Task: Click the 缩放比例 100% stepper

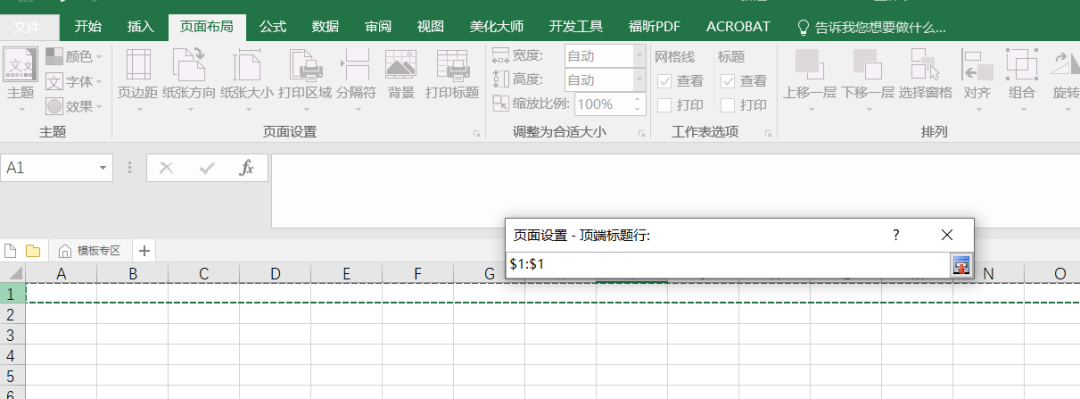Action: pos(636,105)
